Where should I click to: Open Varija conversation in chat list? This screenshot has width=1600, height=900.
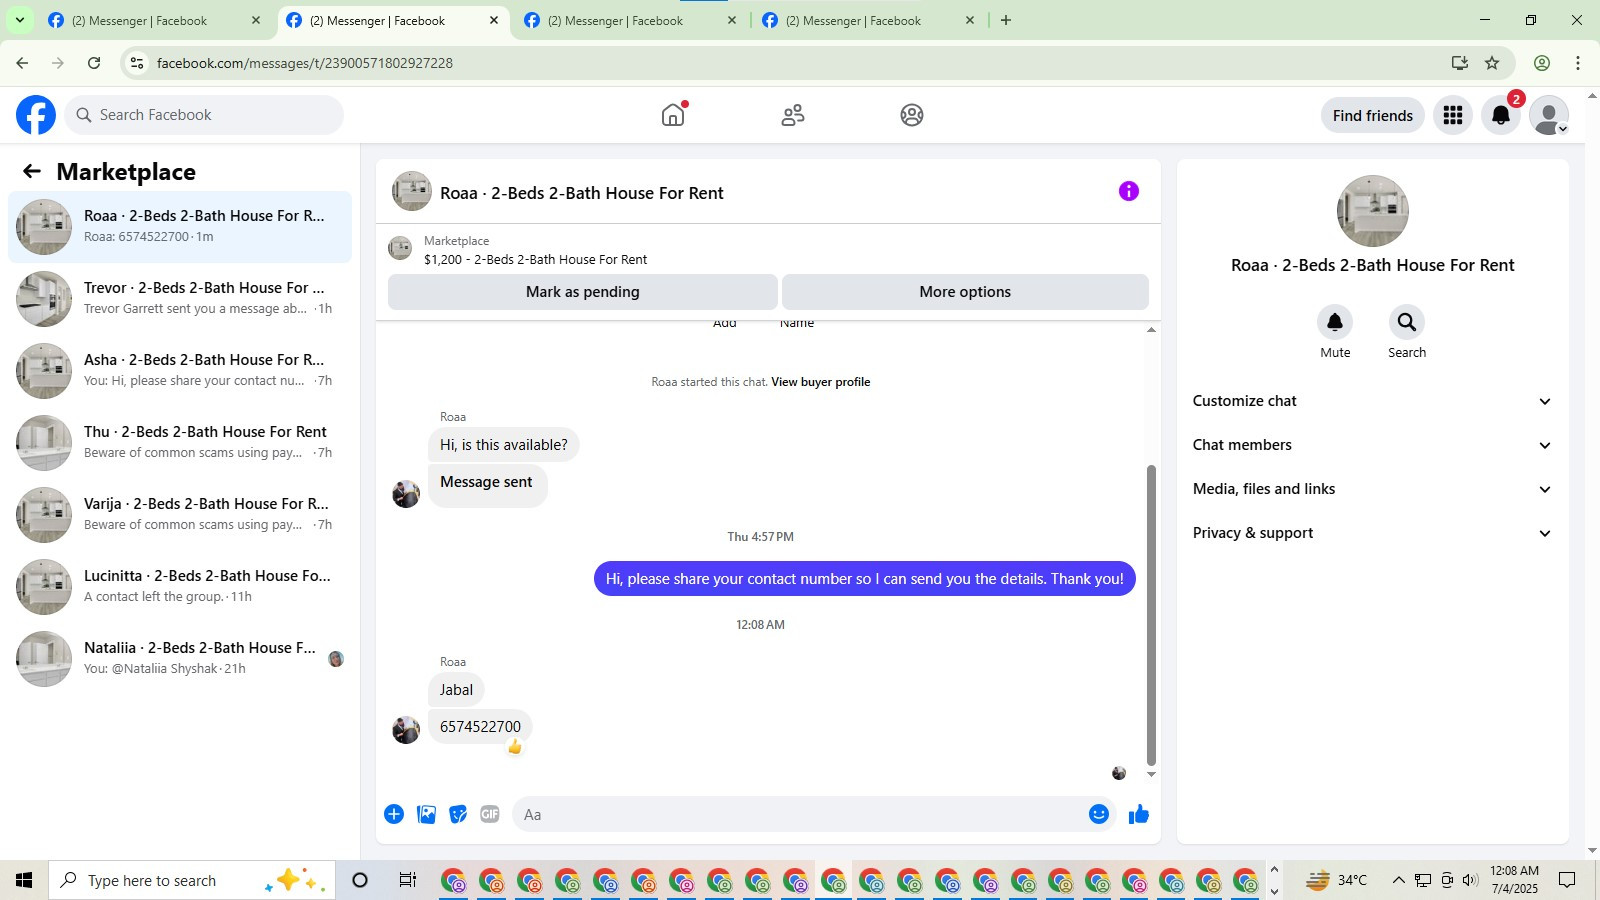(x=180, y=515)
